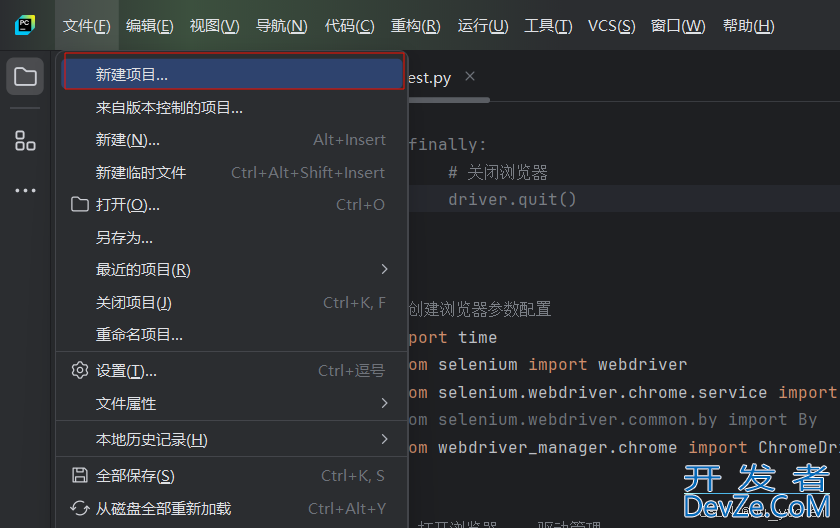This screenshot has height=528, width=840.
Task: Open the 运行(U) menu
Action: (x=482, y=26)
